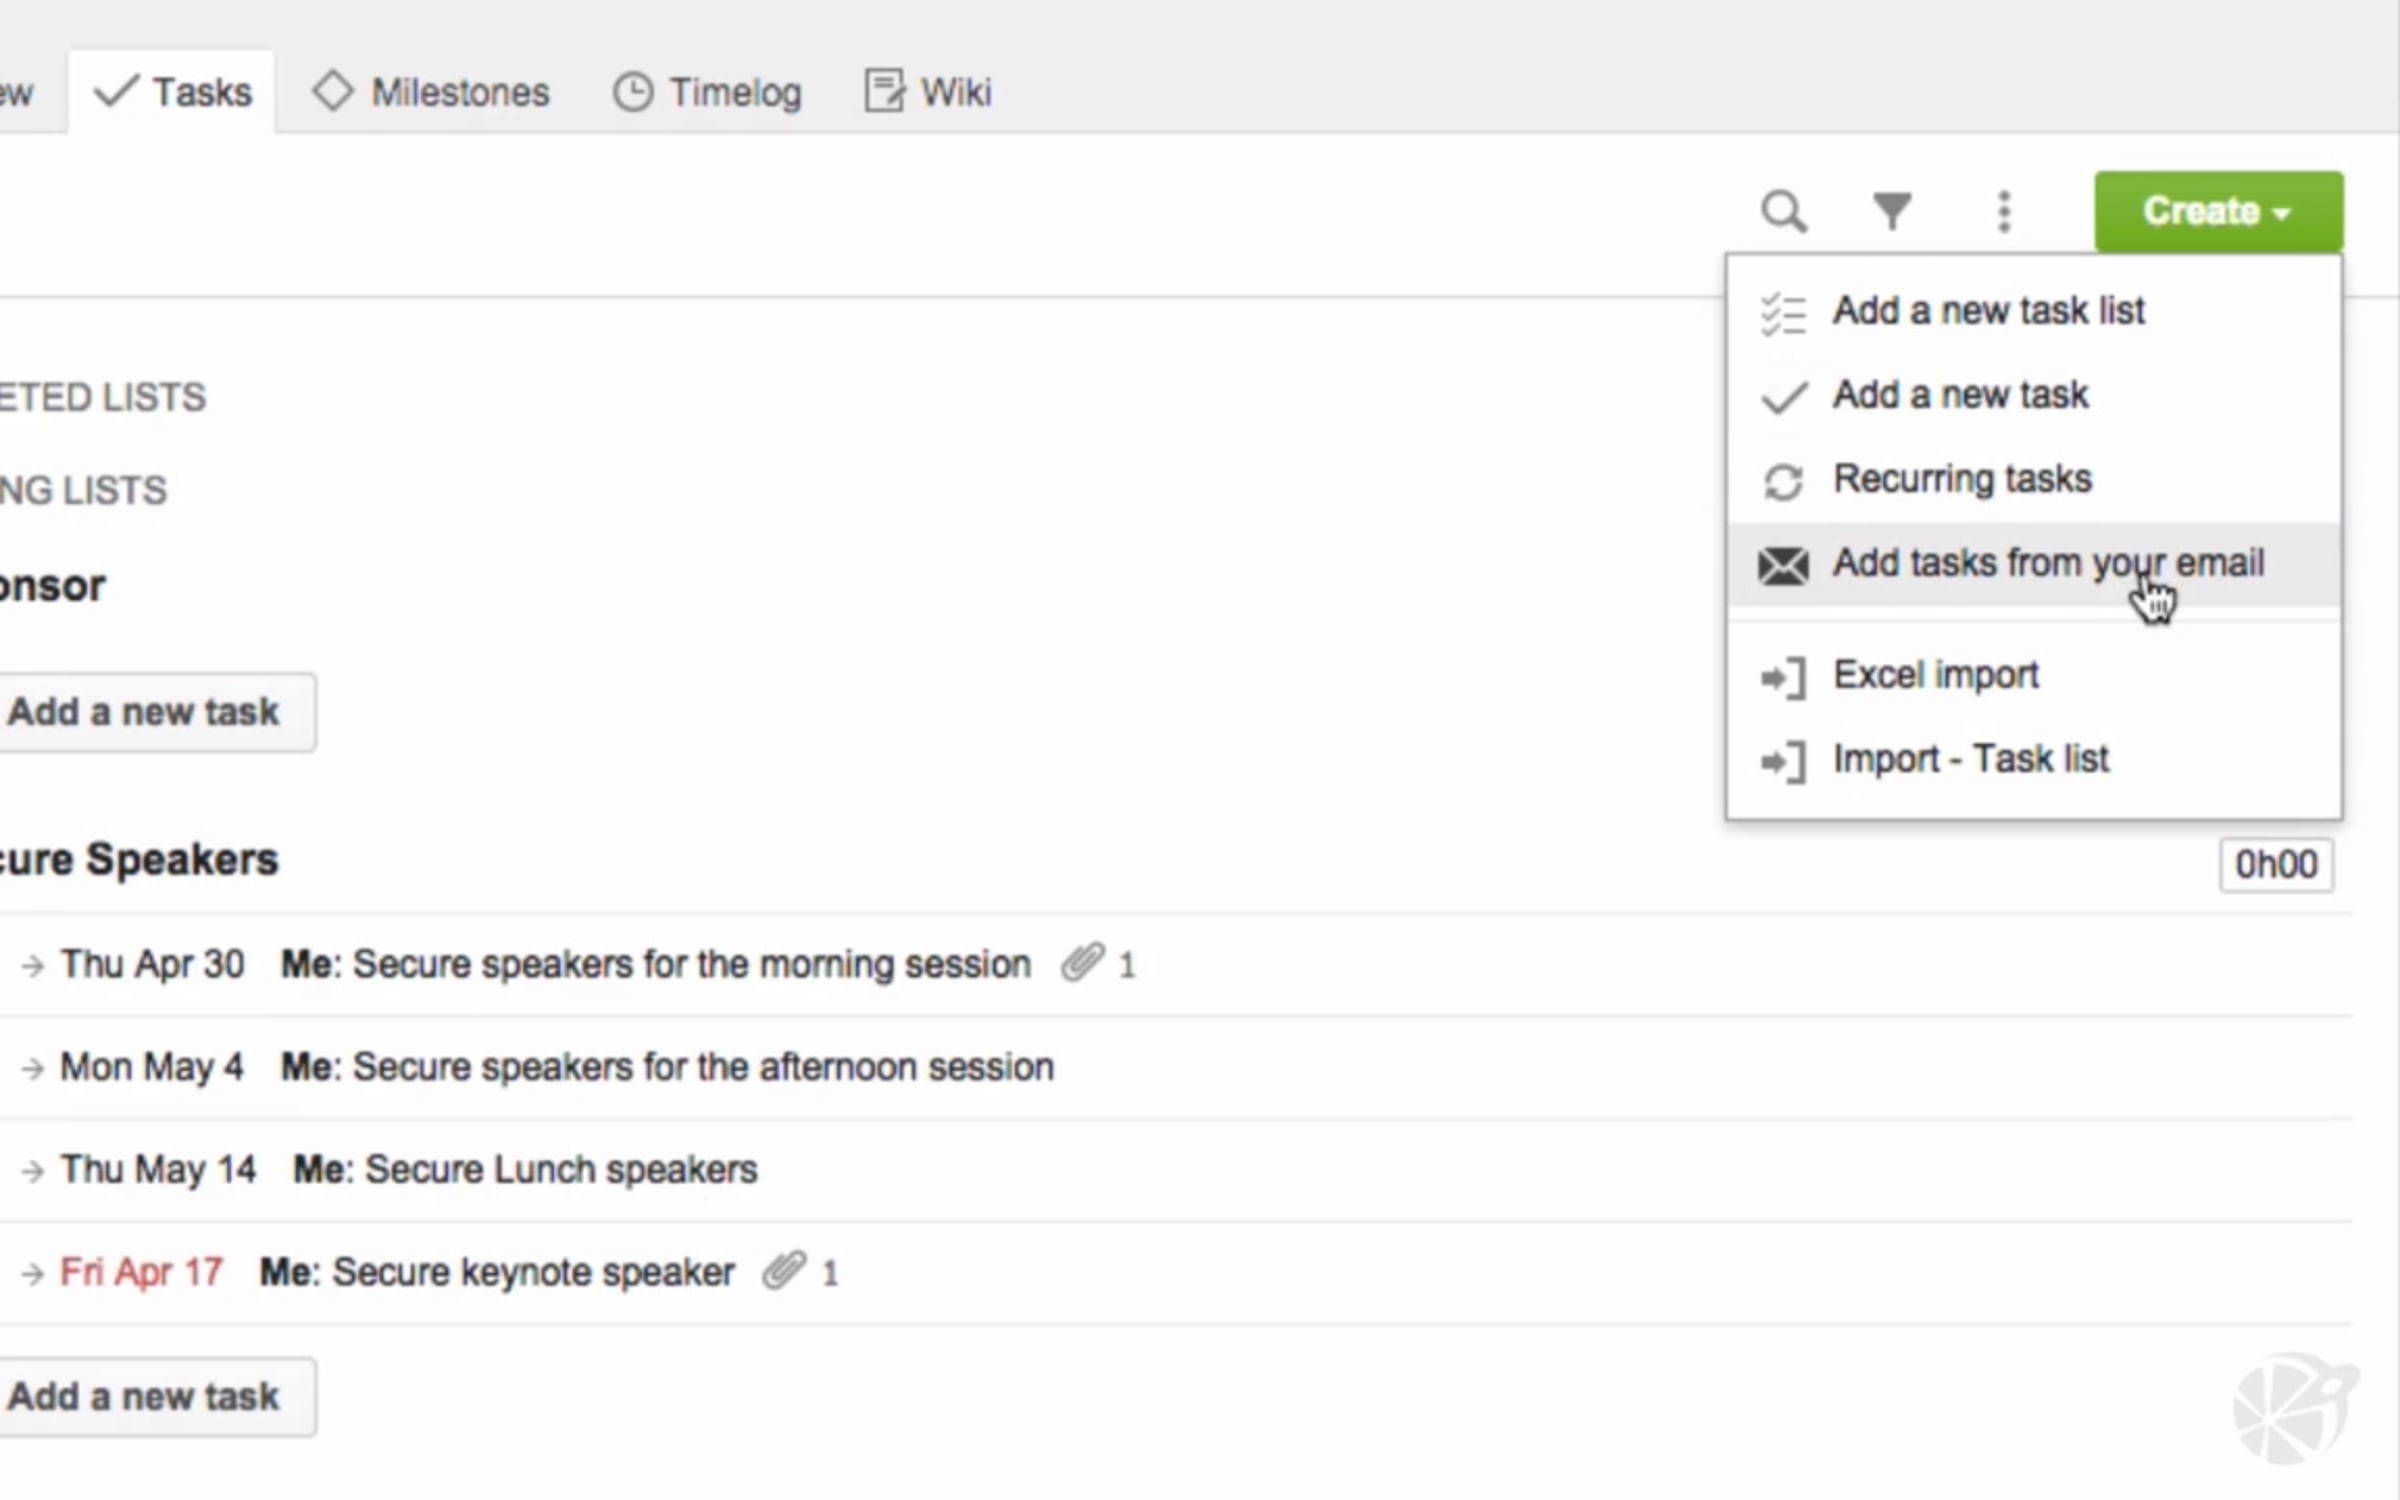Click the paperclip on keynote speaker task
The width and height of the screenshot is (2400, 1500).
click(x=784, y=1271)
